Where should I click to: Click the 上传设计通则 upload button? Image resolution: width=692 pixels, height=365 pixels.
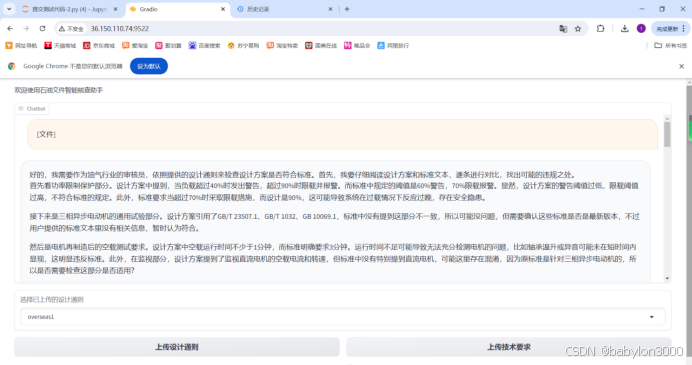coord(177,347)
